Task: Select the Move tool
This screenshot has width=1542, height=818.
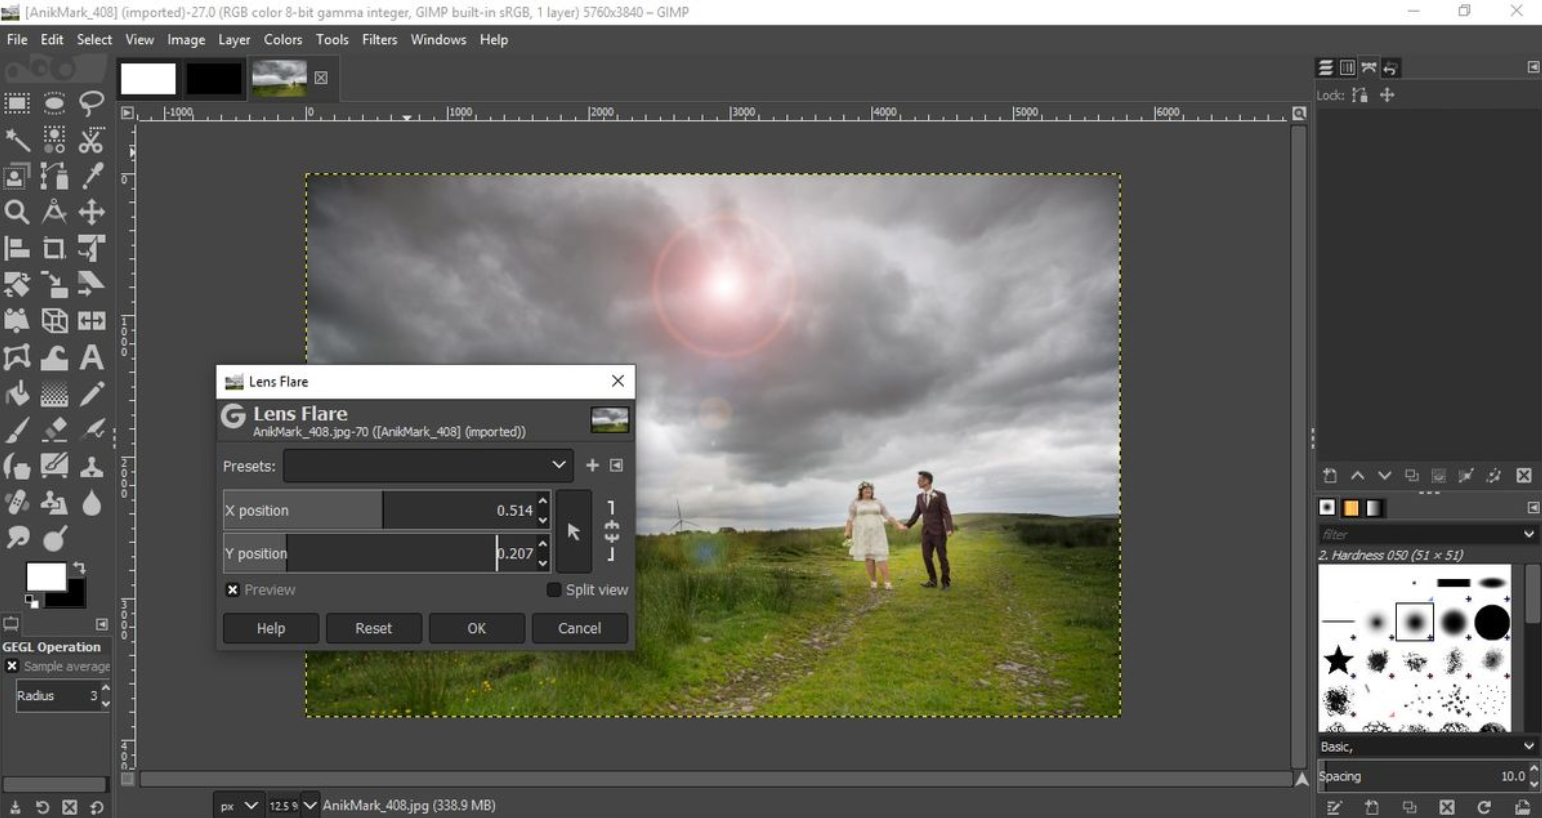Action: tap(91, 212)
